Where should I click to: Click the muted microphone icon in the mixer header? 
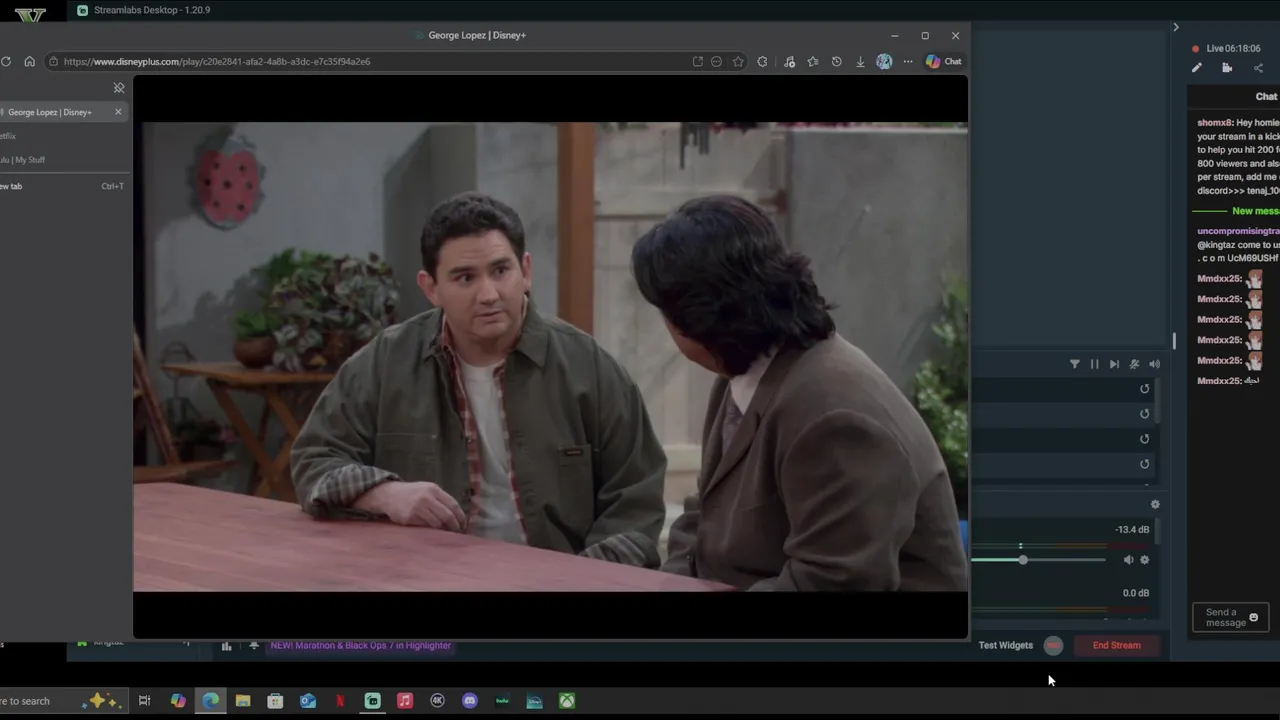click(1134, 364)
